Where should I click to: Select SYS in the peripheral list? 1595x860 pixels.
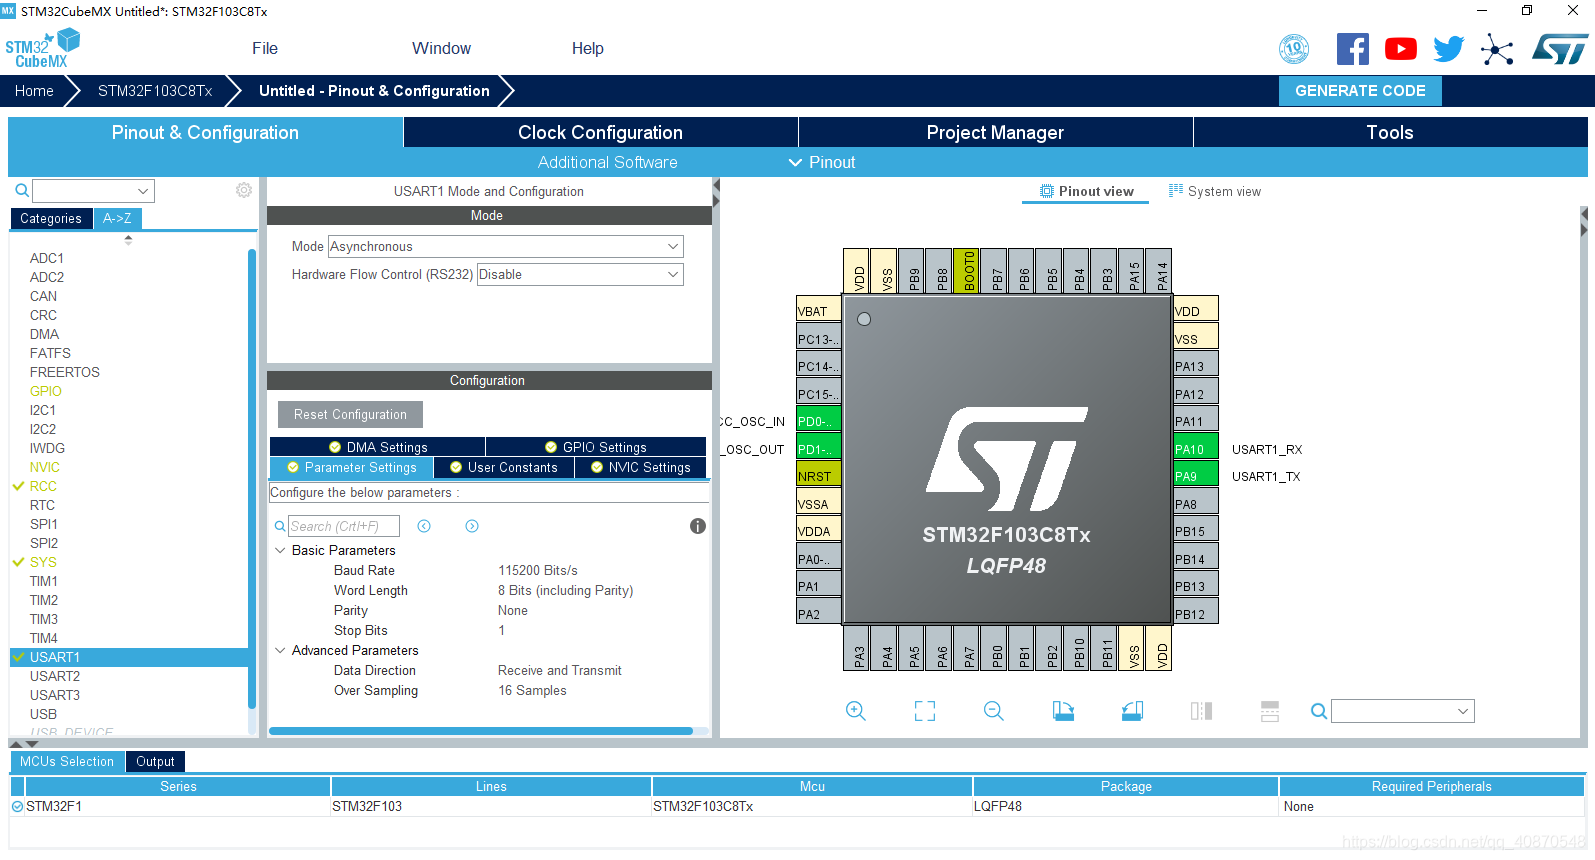[x=43, y=562]
